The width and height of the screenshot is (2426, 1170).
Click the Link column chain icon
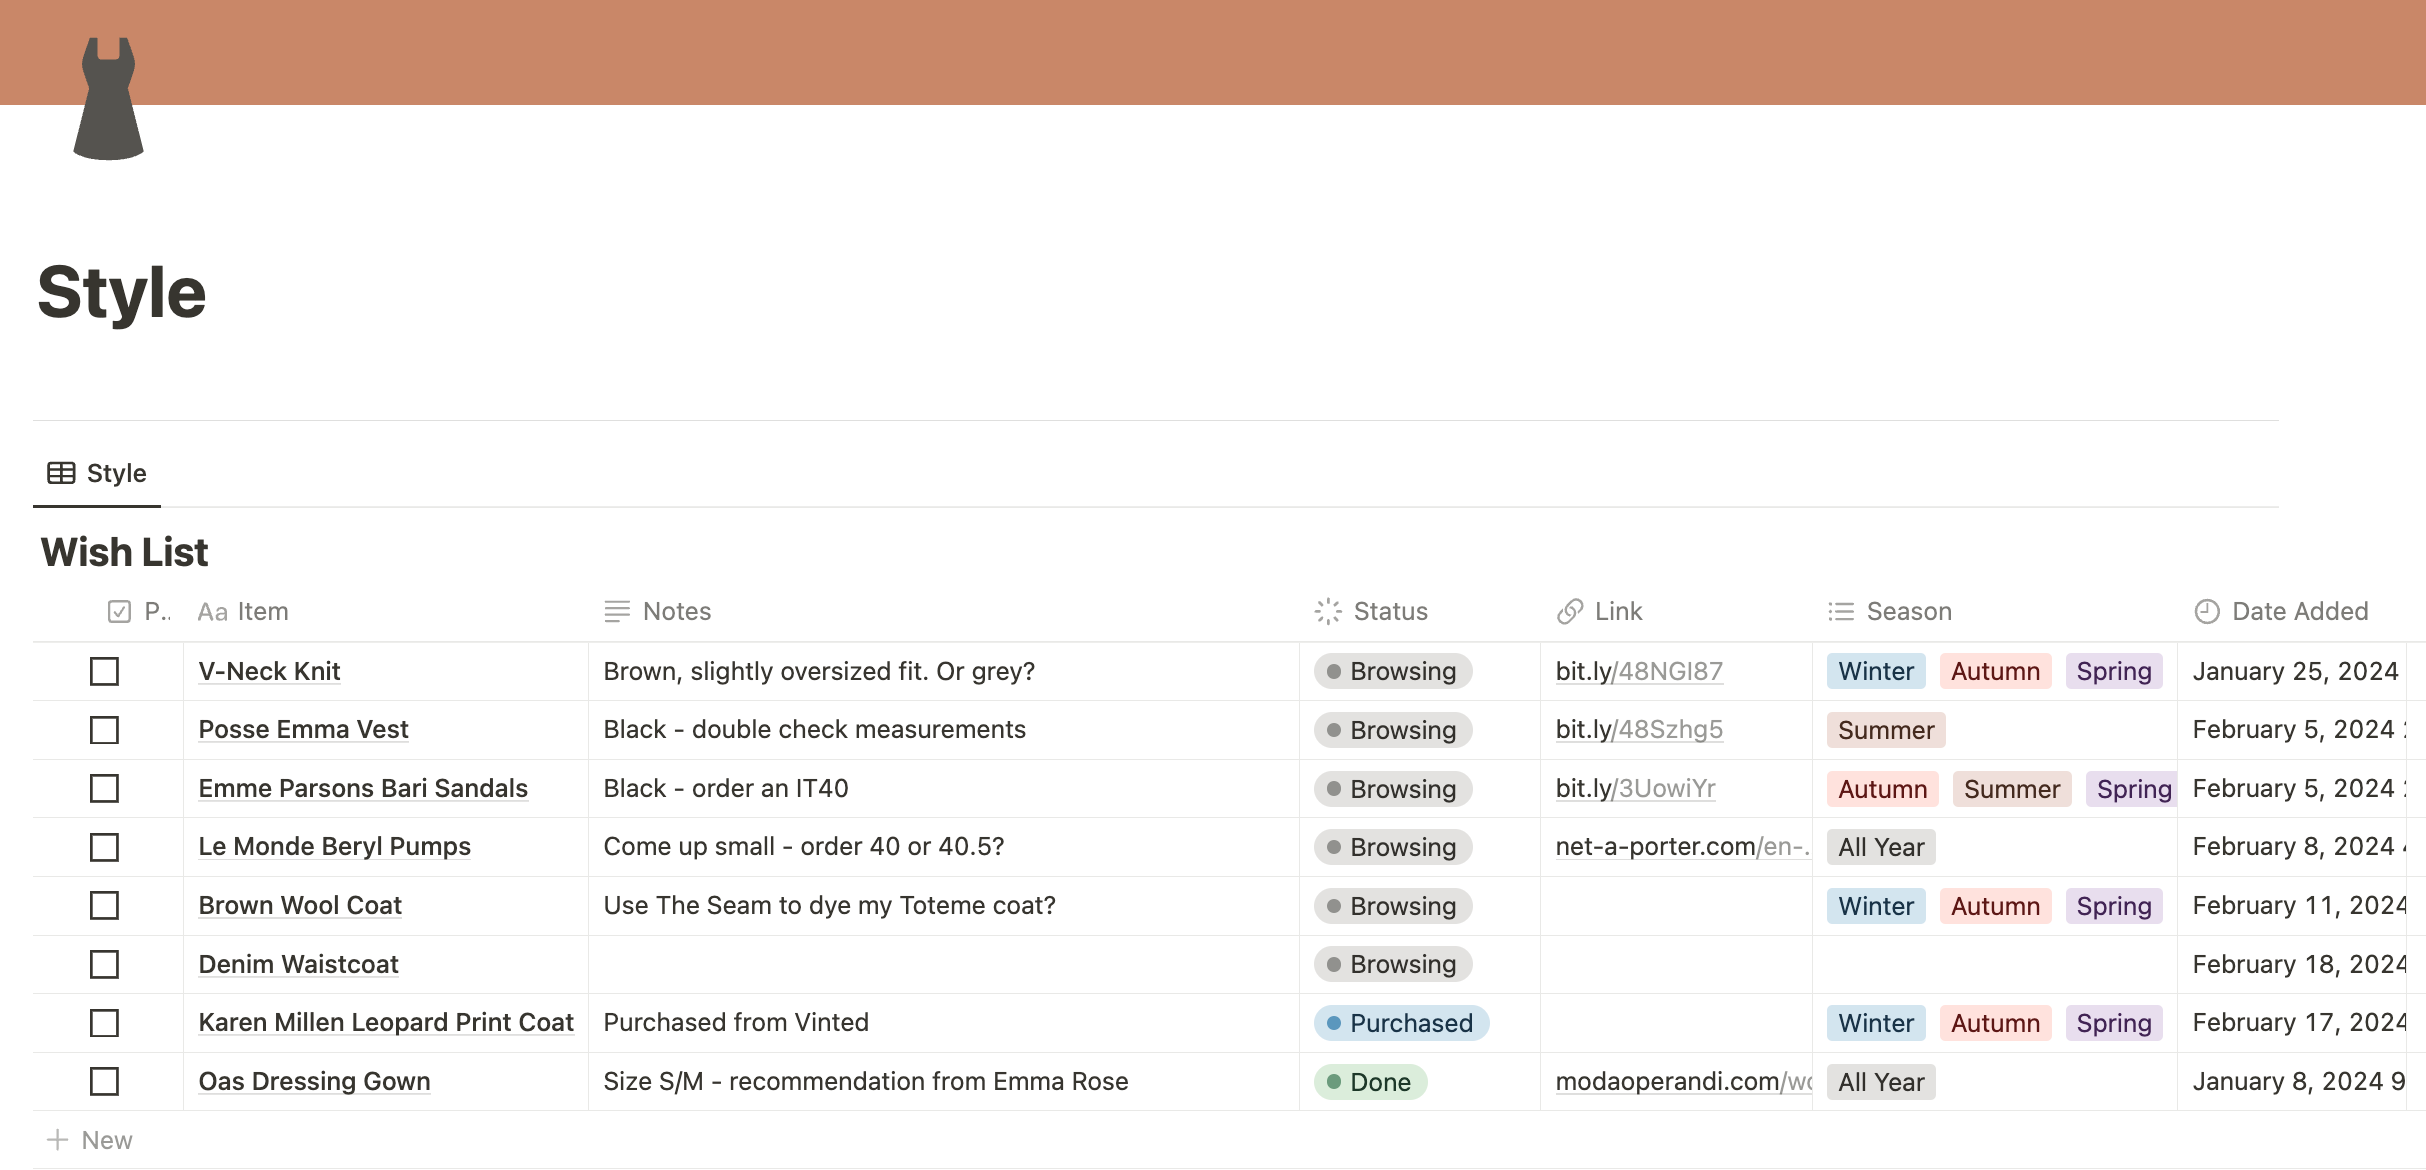[x=1570, y=611]
